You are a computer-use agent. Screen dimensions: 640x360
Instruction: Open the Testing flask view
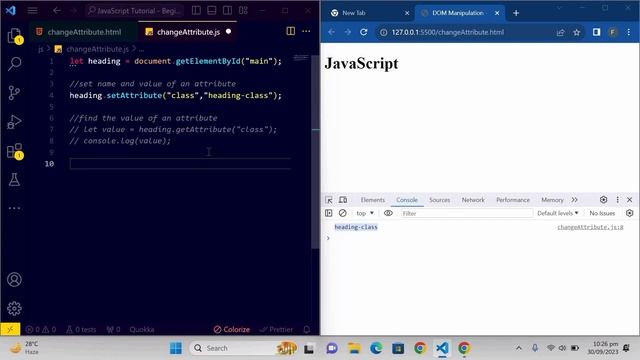[14, 180]
